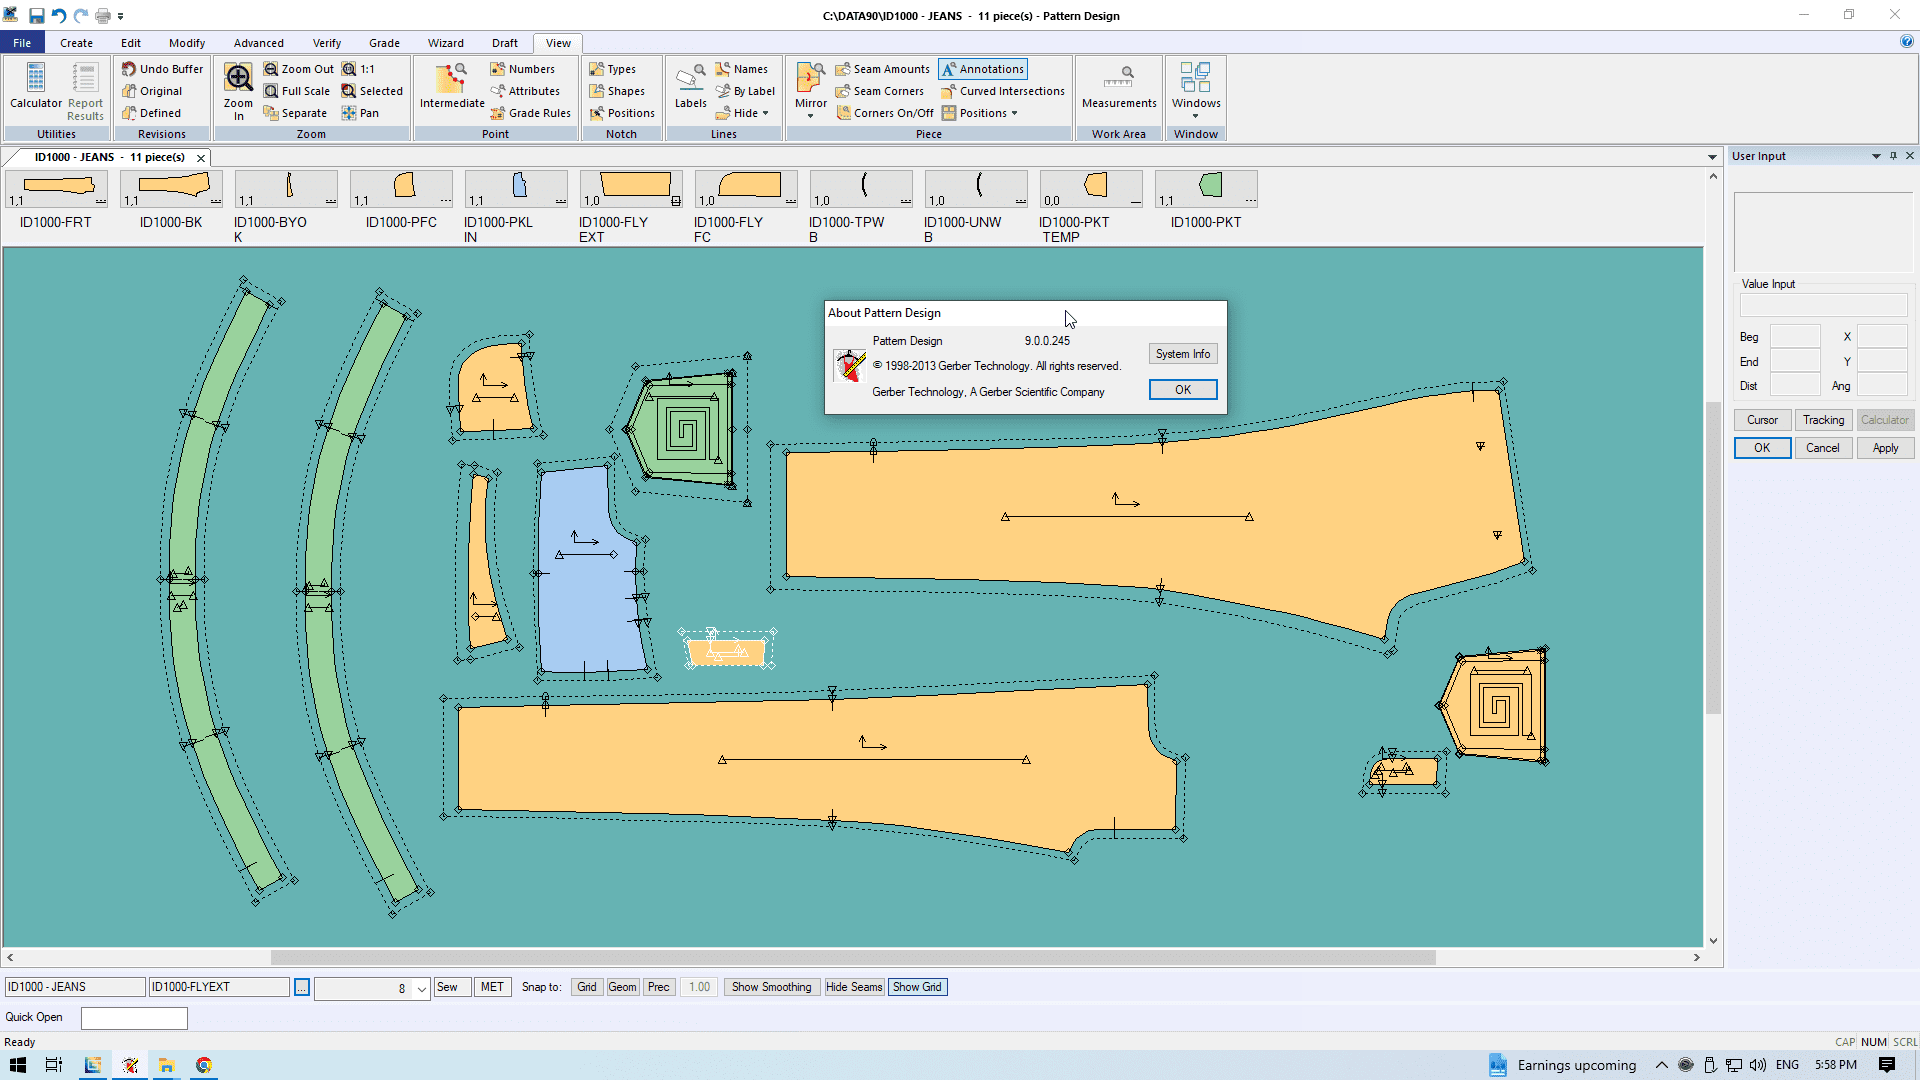Expand the Windows dropdown in ribbon

coord(1195,116)
